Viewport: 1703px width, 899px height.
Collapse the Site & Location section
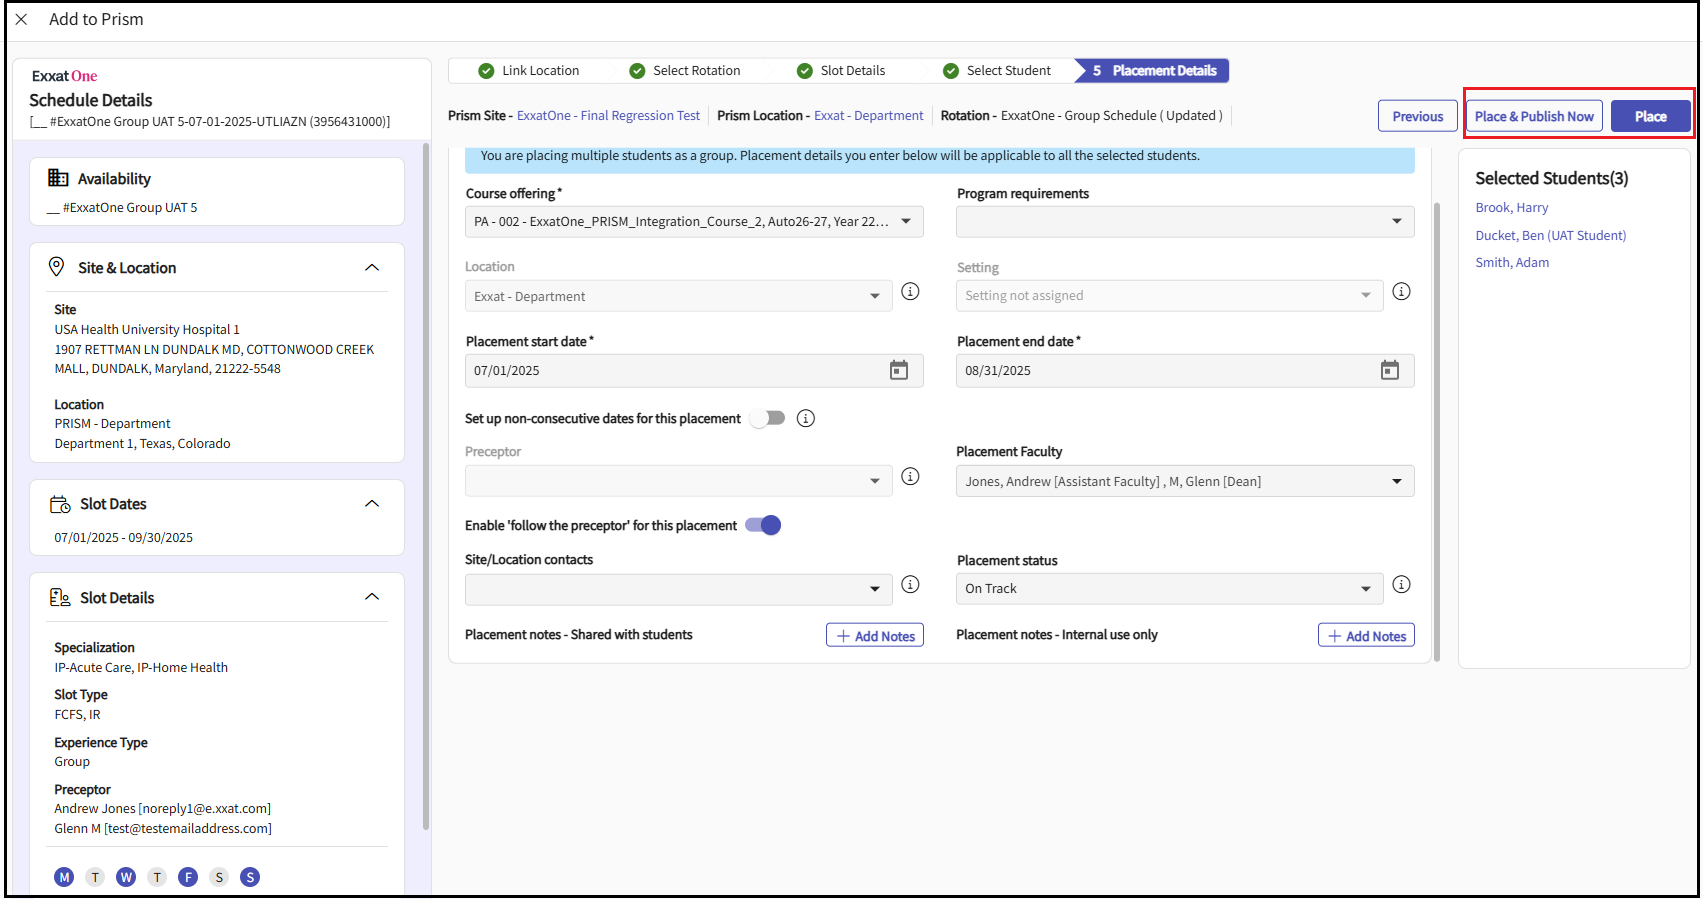click(372, 268)
